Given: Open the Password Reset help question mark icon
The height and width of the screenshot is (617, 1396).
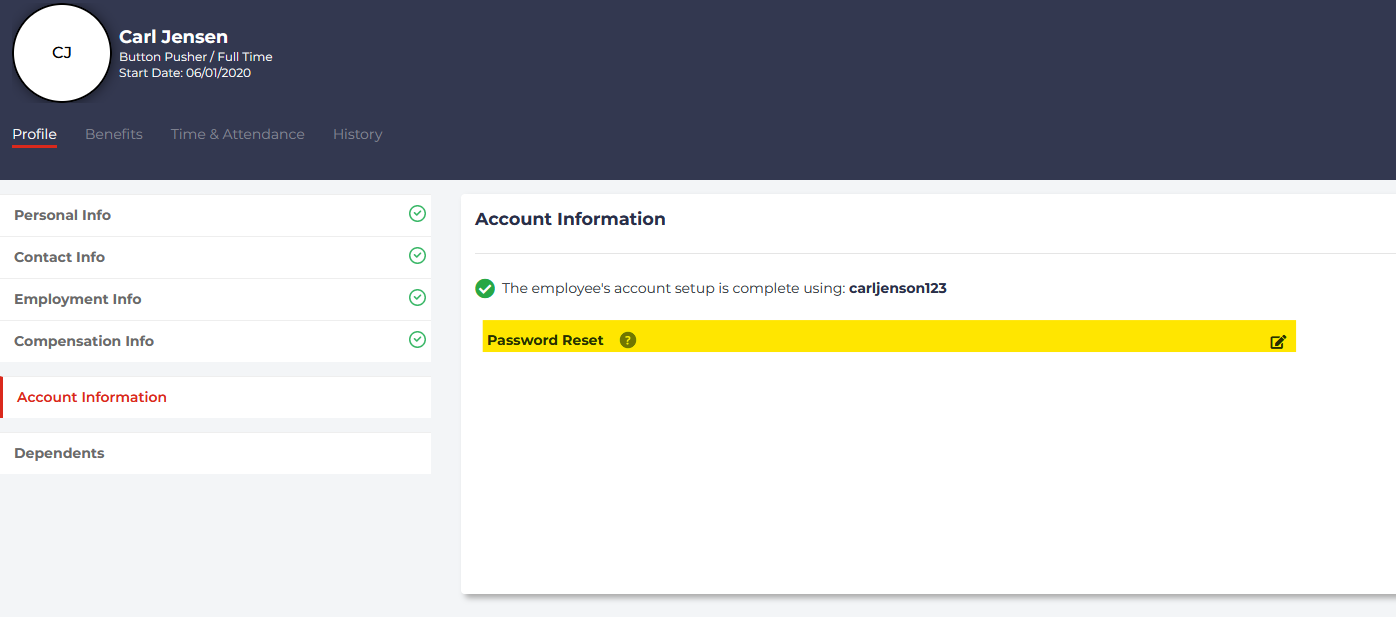Looking at the screenshot, I should click(x=627, y=340).
